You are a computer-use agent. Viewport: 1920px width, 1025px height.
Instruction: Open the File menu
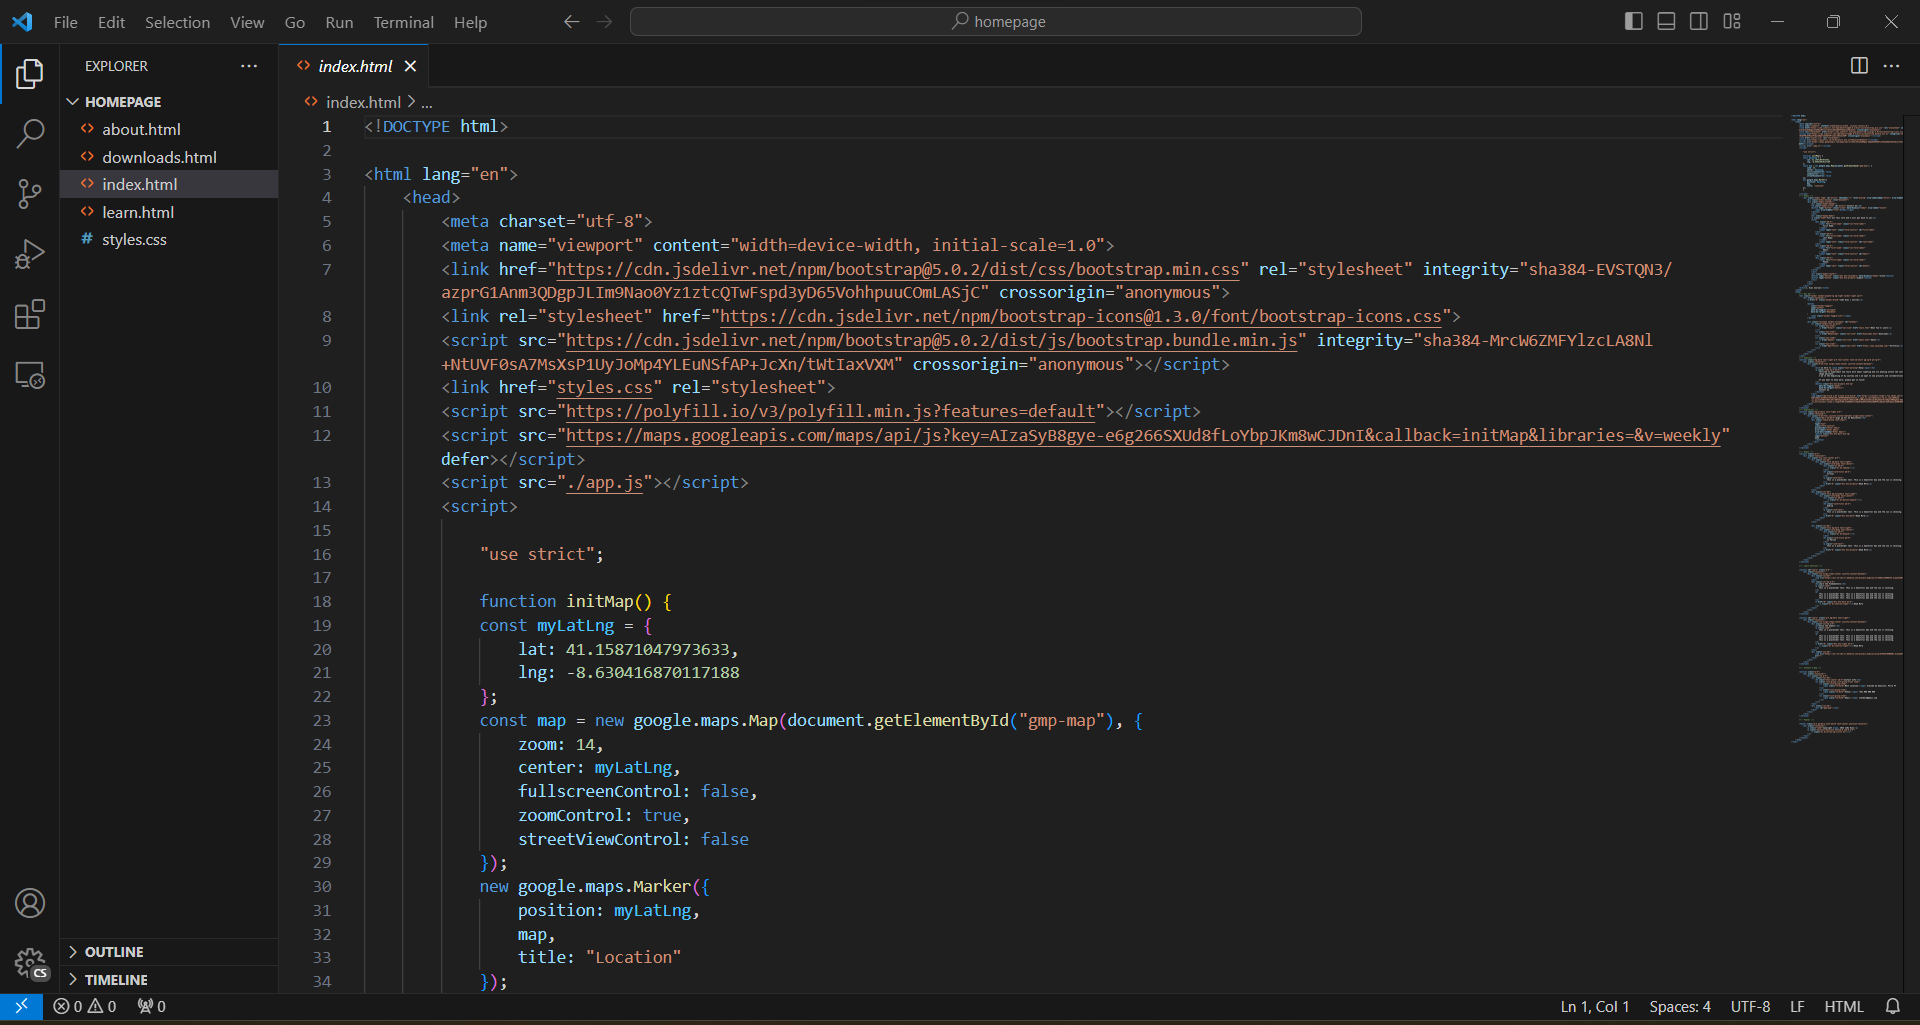[x=66, y=22]
